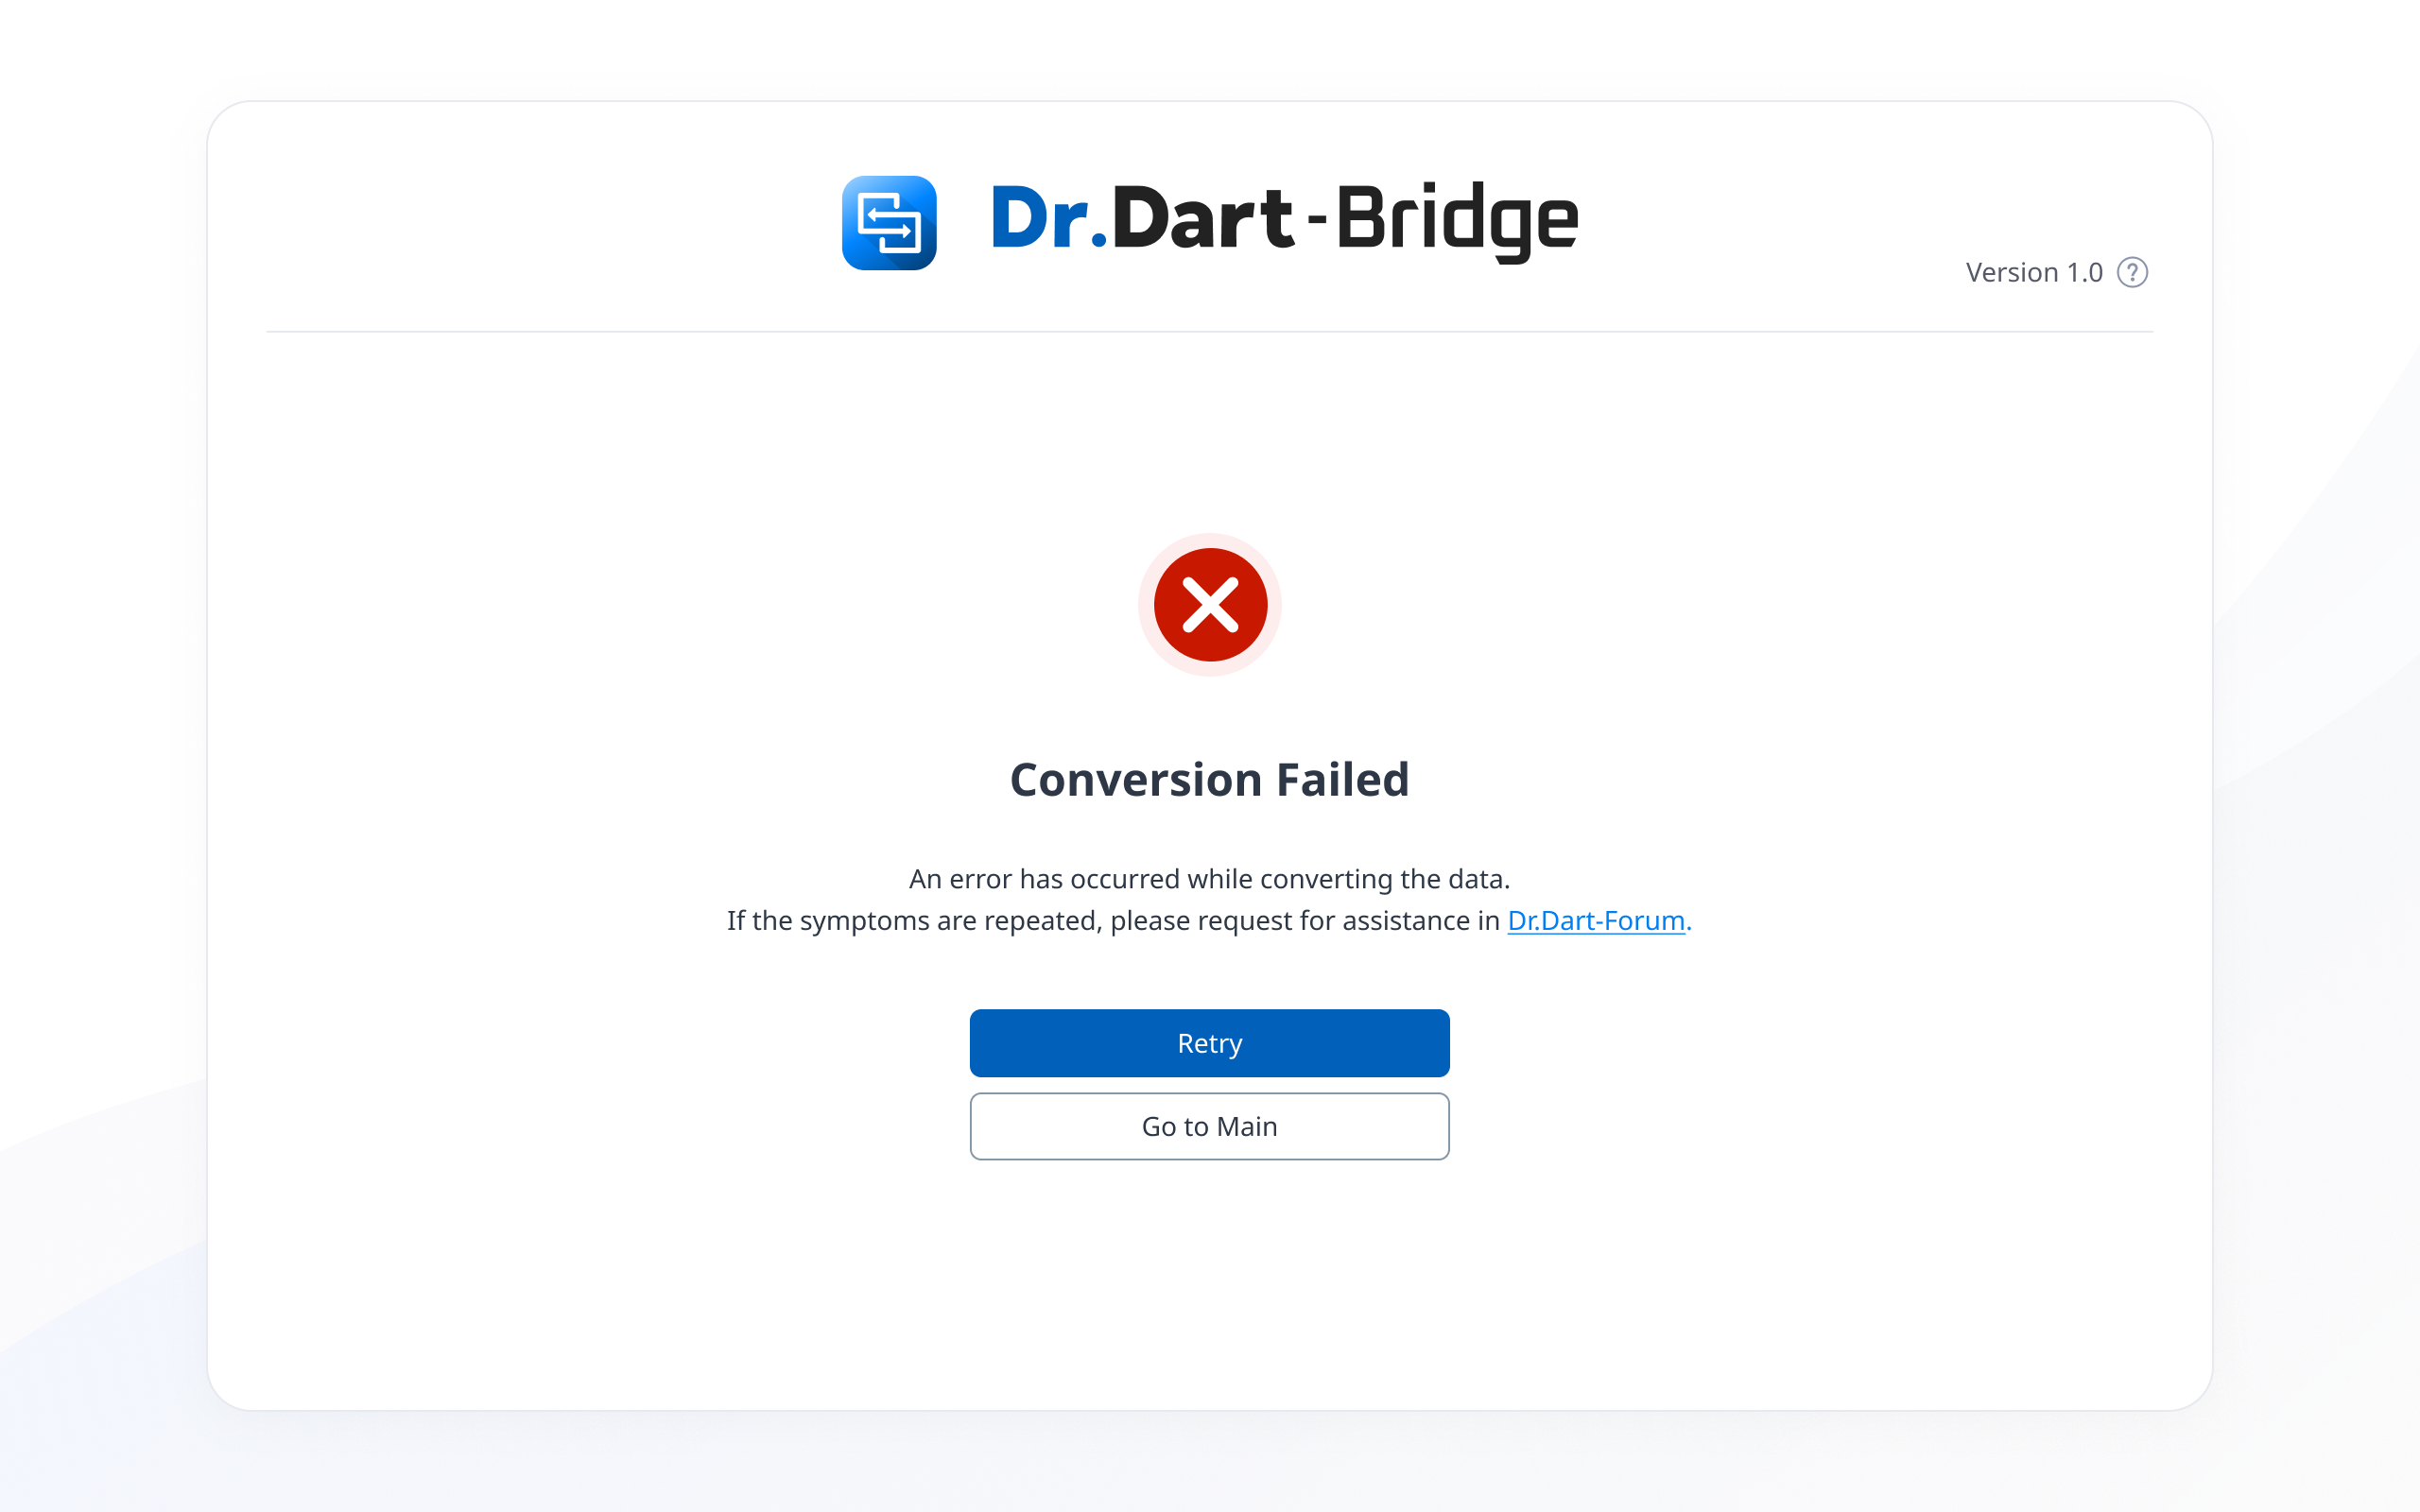Open help via the question mark icon
Image resolution: width=2420 pixels, height=1512 pixels.
(2132, 273)
